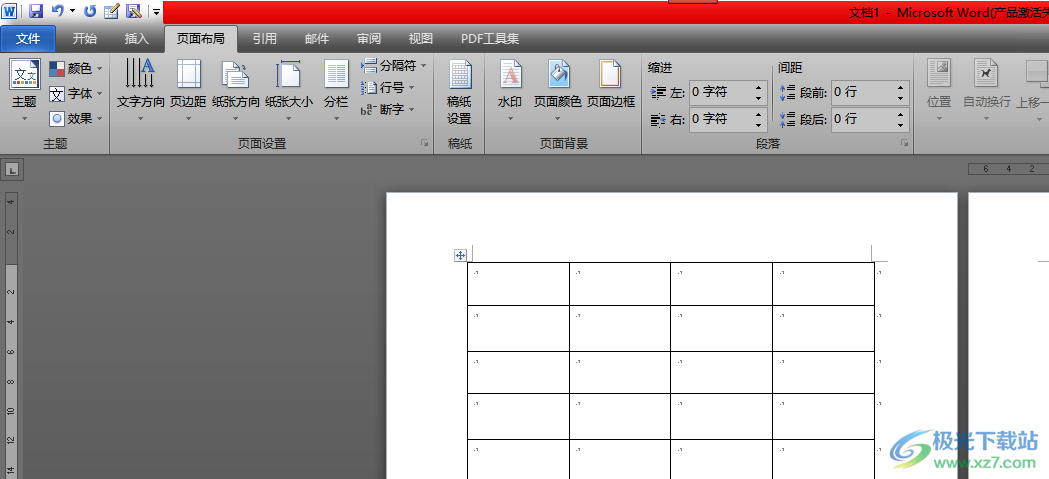Open the 断字 hyphenation dropdown
Viewport: 1049px width, 479px height.
(388, 110)
